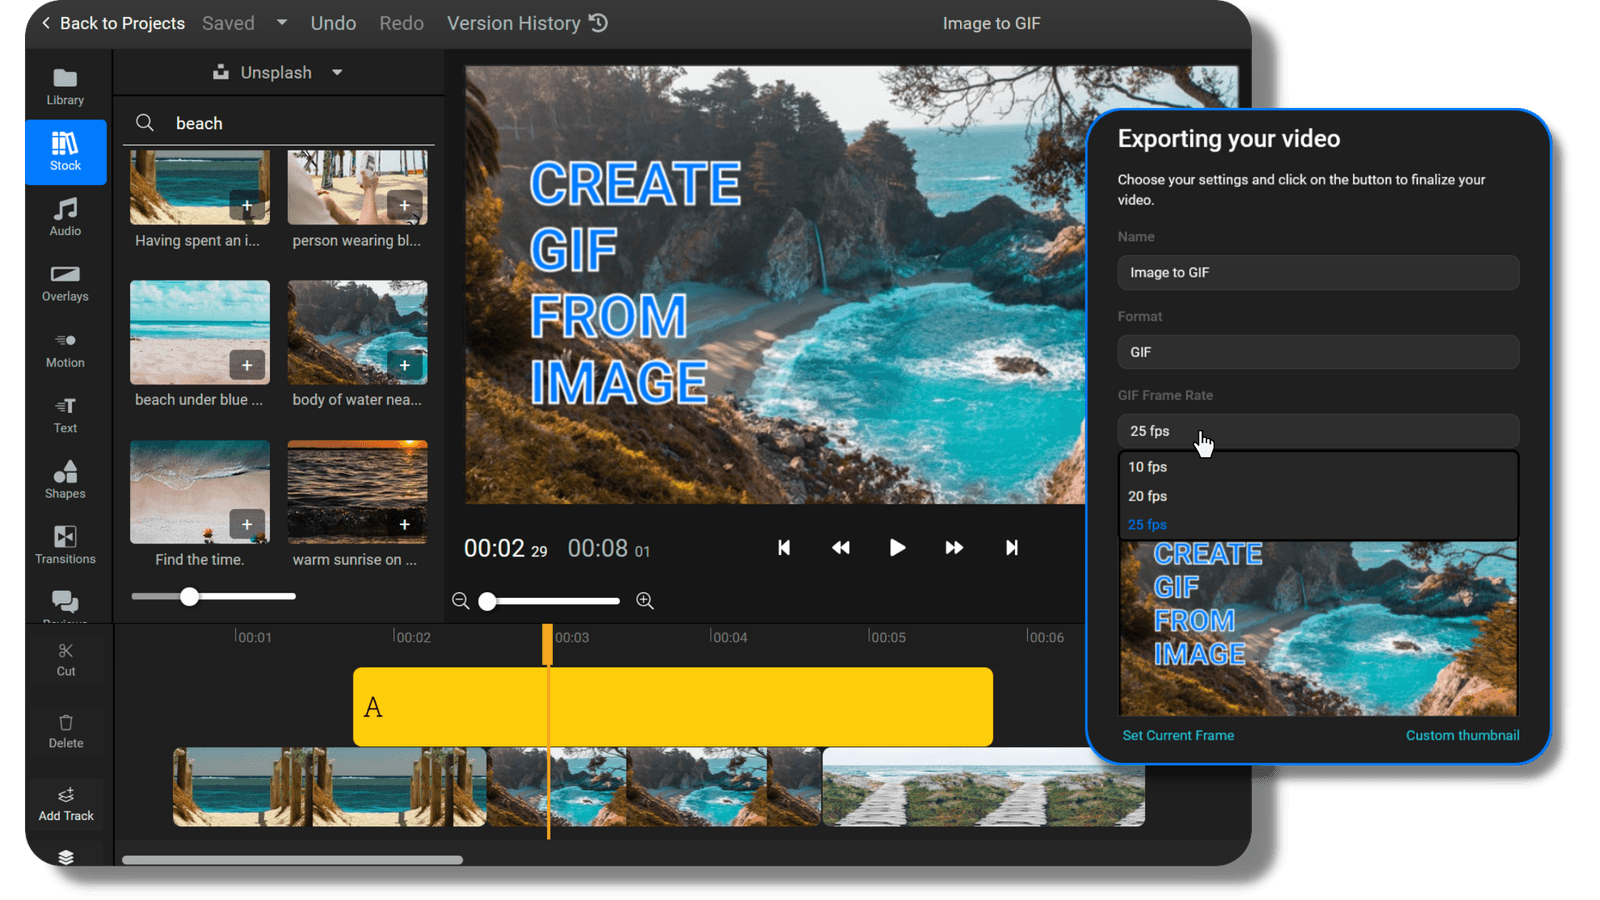Play the video preview
Screen dimensions: 1600x900
click(x=896, y=547)
